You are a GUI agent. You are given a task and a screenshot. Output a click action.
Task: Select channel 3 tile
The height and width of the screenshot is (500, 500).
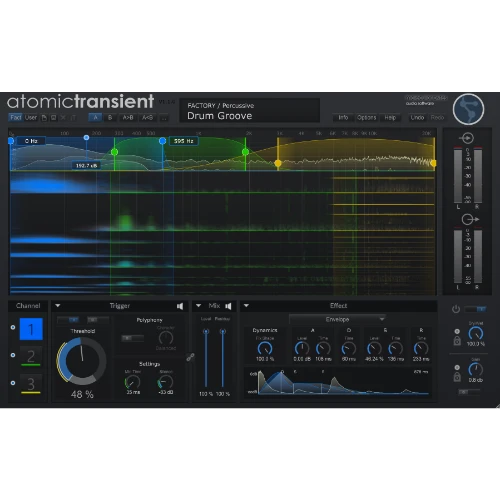(x=31, y=384)
